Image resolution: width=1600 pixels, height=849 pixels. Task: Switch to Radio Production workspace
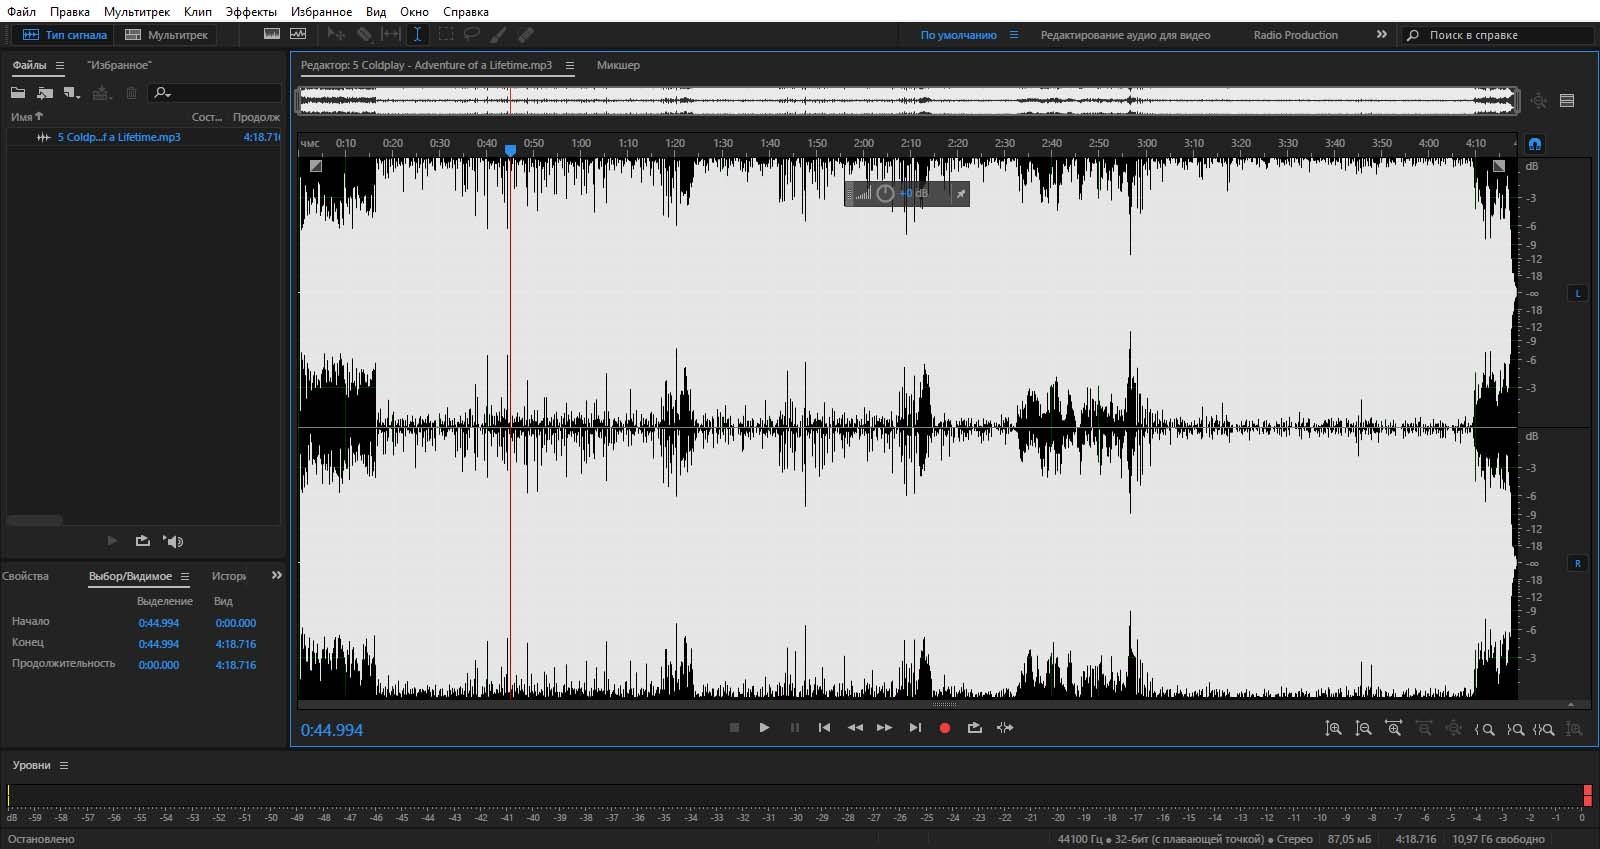1295,35
